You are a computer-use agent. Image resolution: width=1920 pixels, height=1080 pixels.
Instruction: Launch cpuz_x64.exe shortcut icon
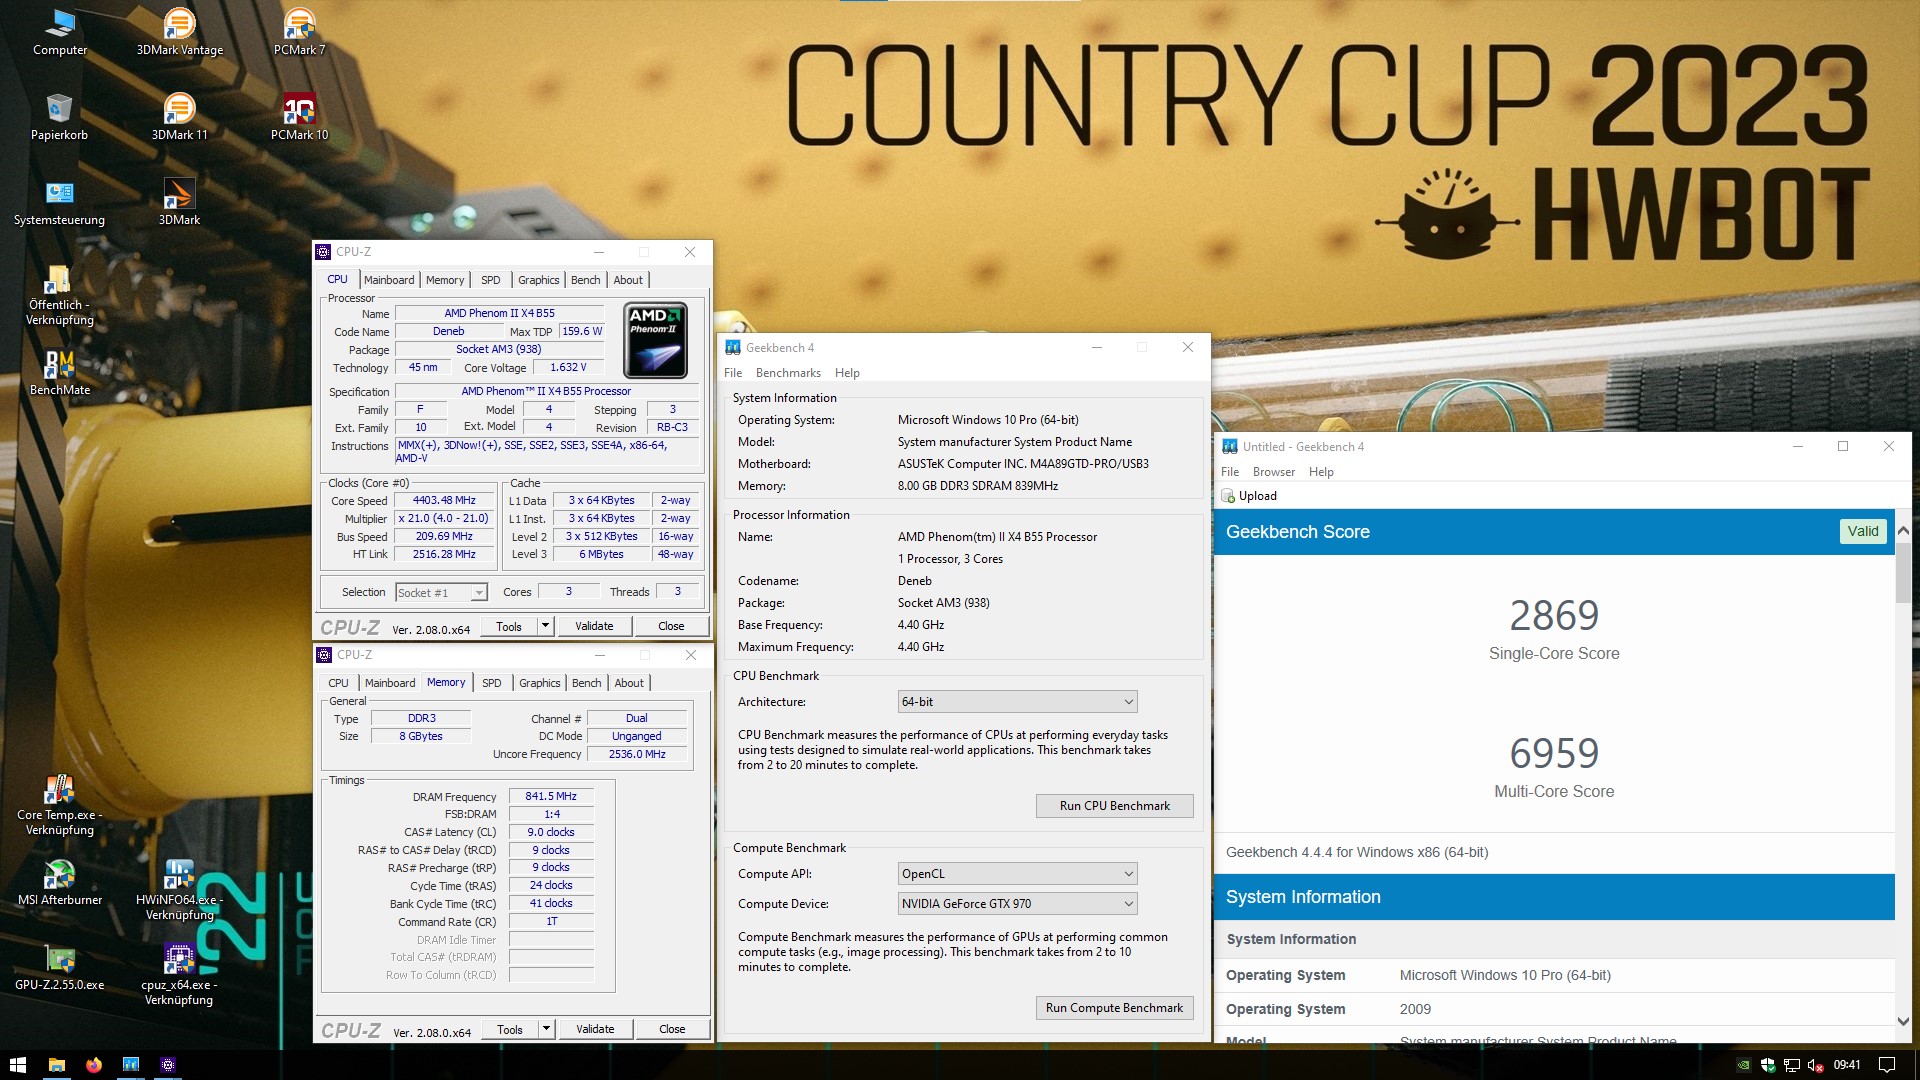[x=180, y=976]
